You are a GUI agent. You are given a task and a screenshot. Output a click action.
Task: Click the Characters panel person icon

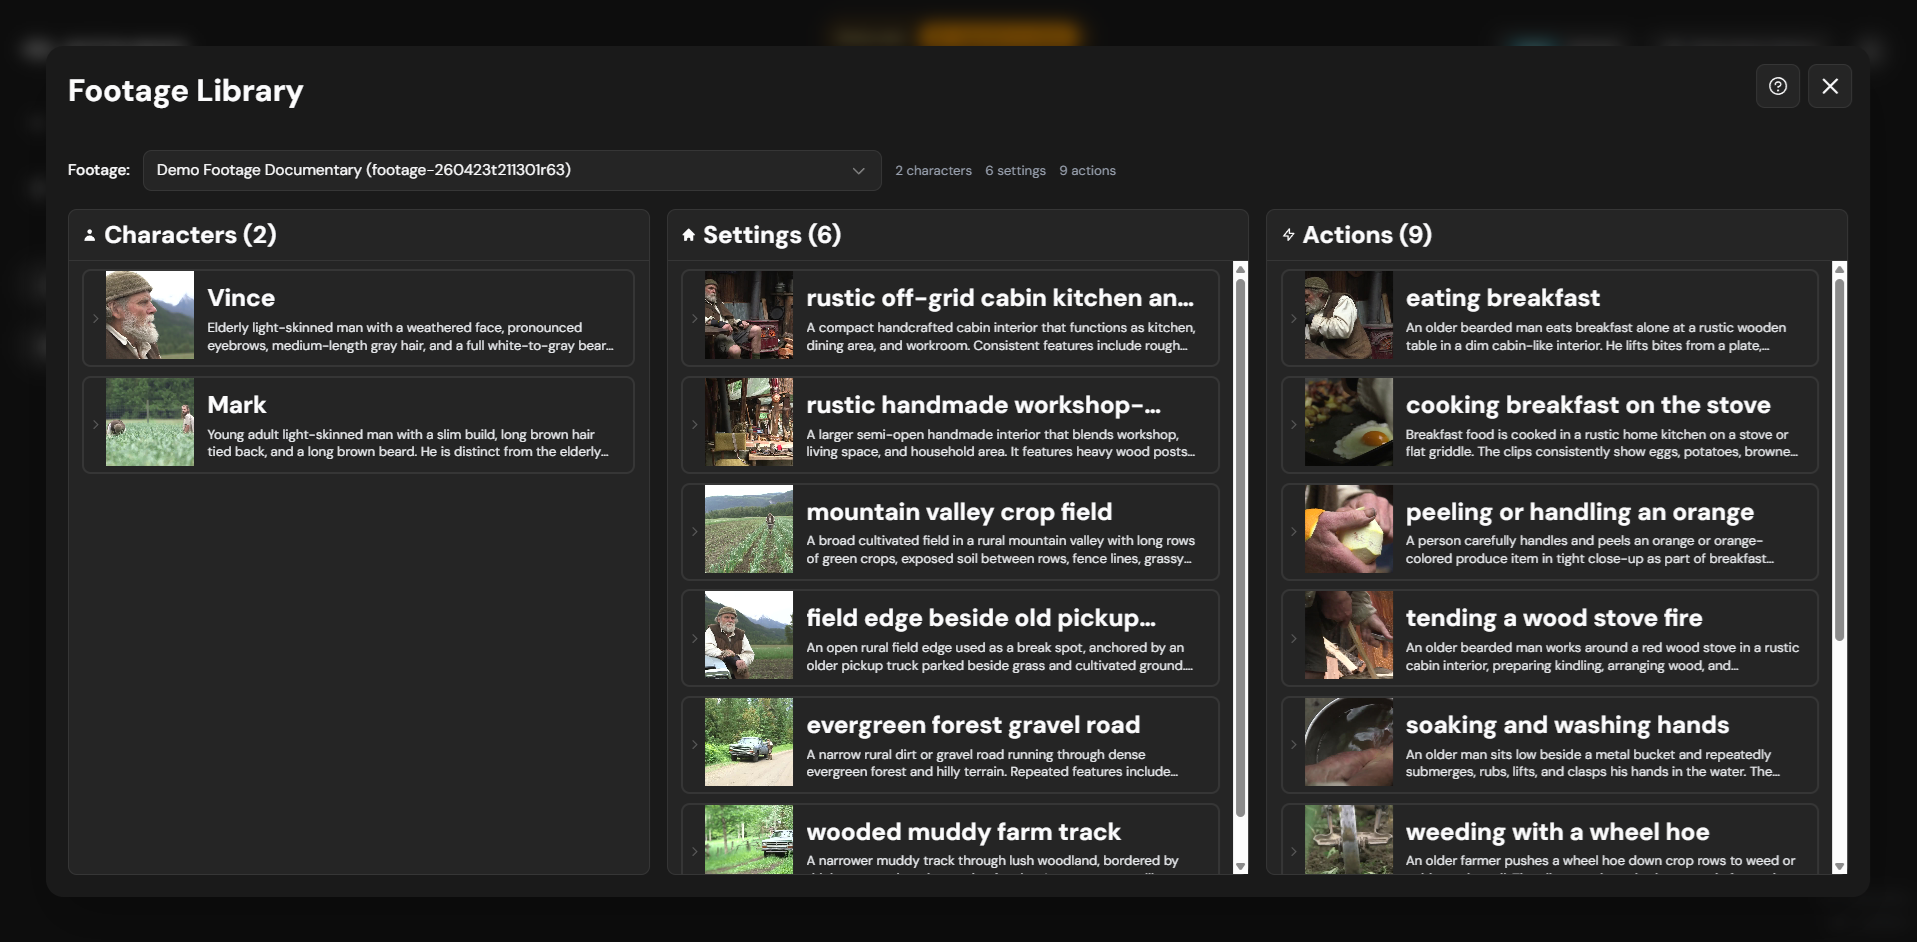(89, 235)
